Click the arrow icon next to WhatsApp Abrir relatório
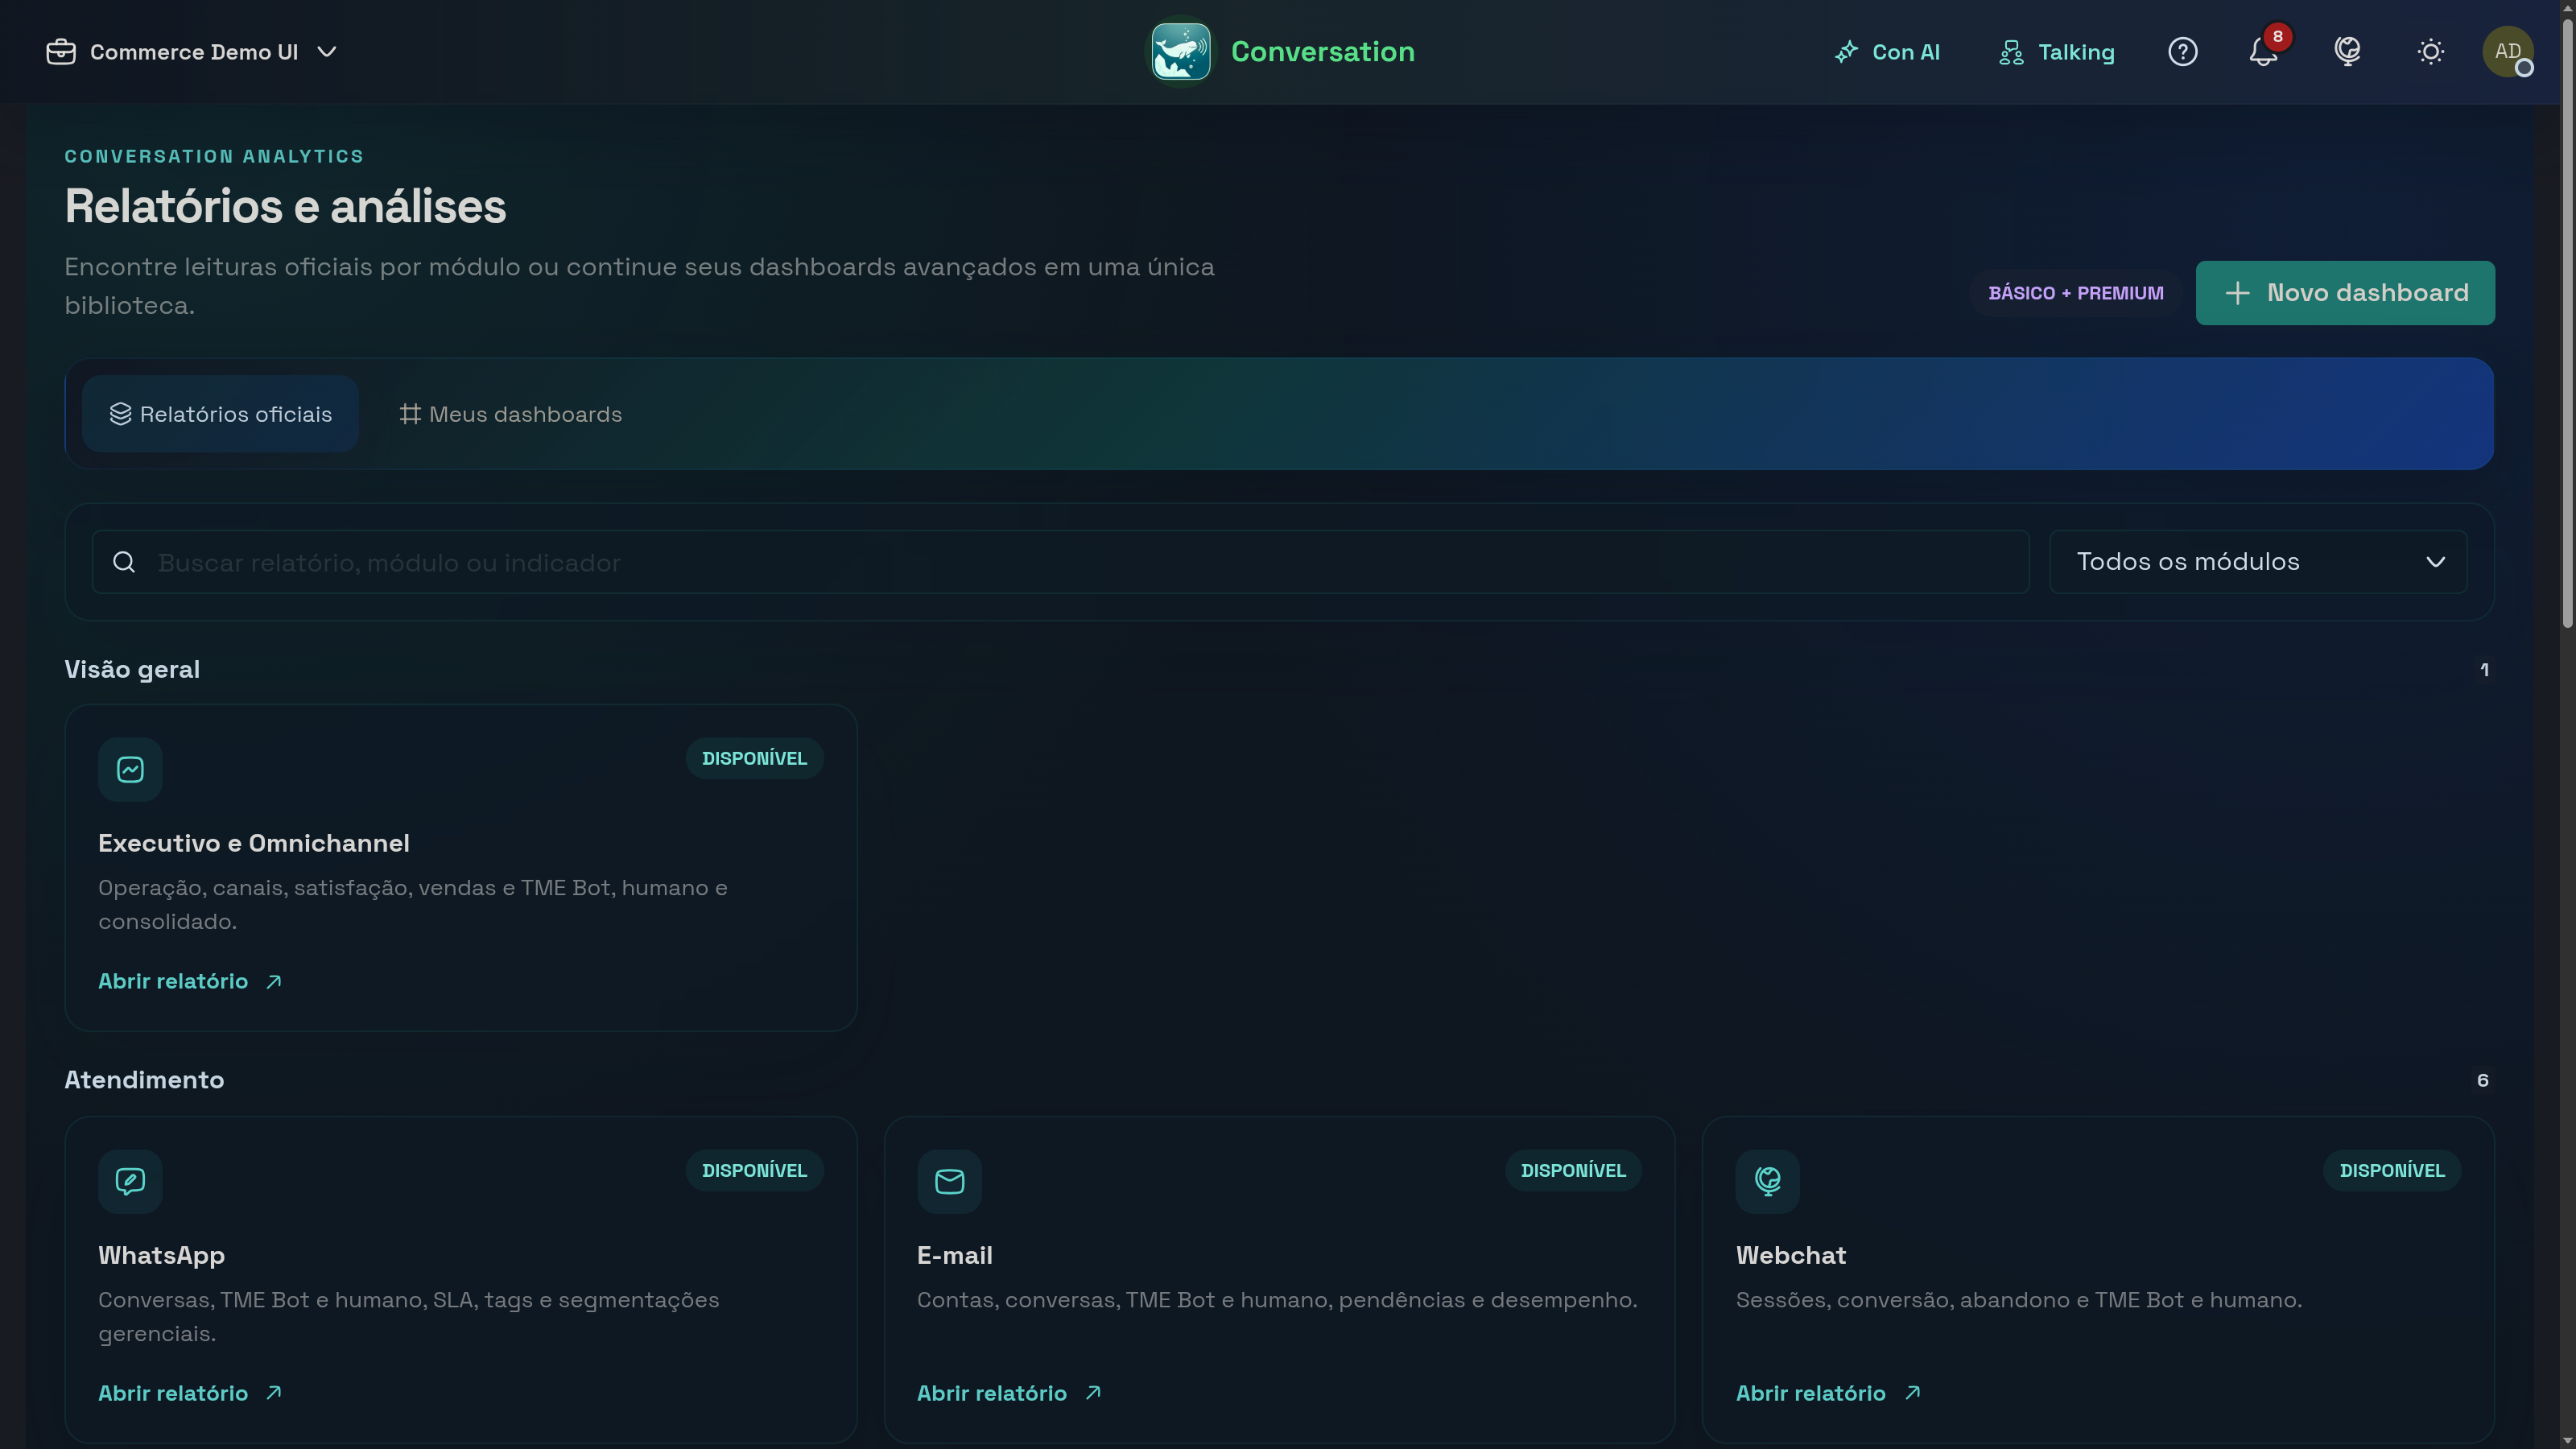This screenshot has width=2576, height=1449. 274,1393
